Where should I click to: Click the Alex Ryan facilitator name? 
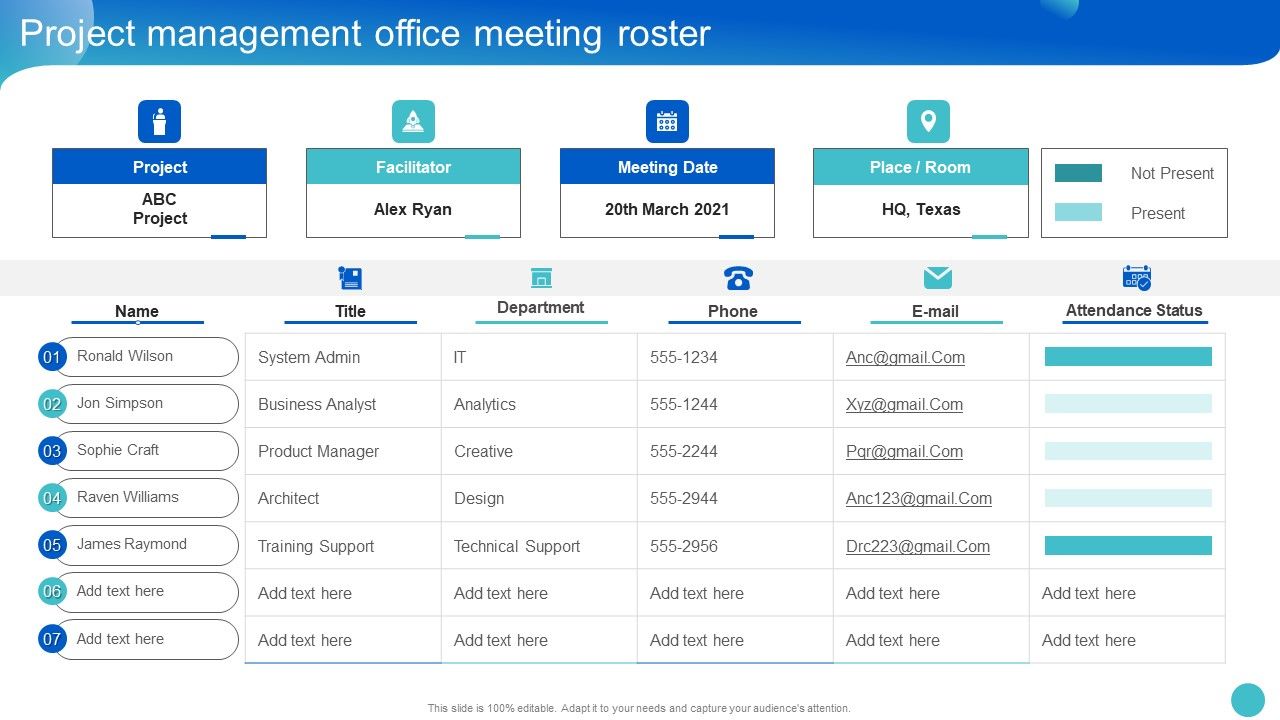tap(413, 209)
